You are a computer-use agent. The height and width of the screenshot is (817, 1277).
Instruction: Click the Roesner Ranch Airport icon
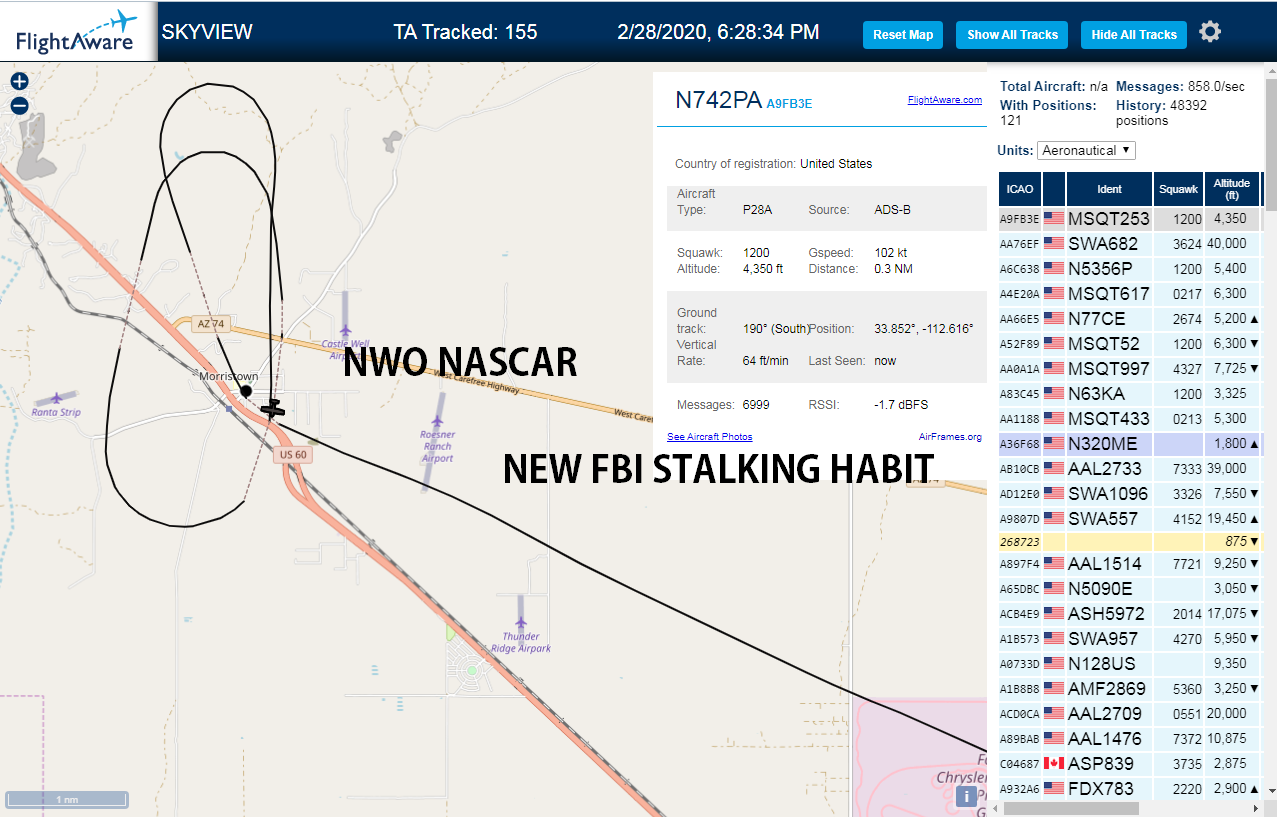(437, 420)
